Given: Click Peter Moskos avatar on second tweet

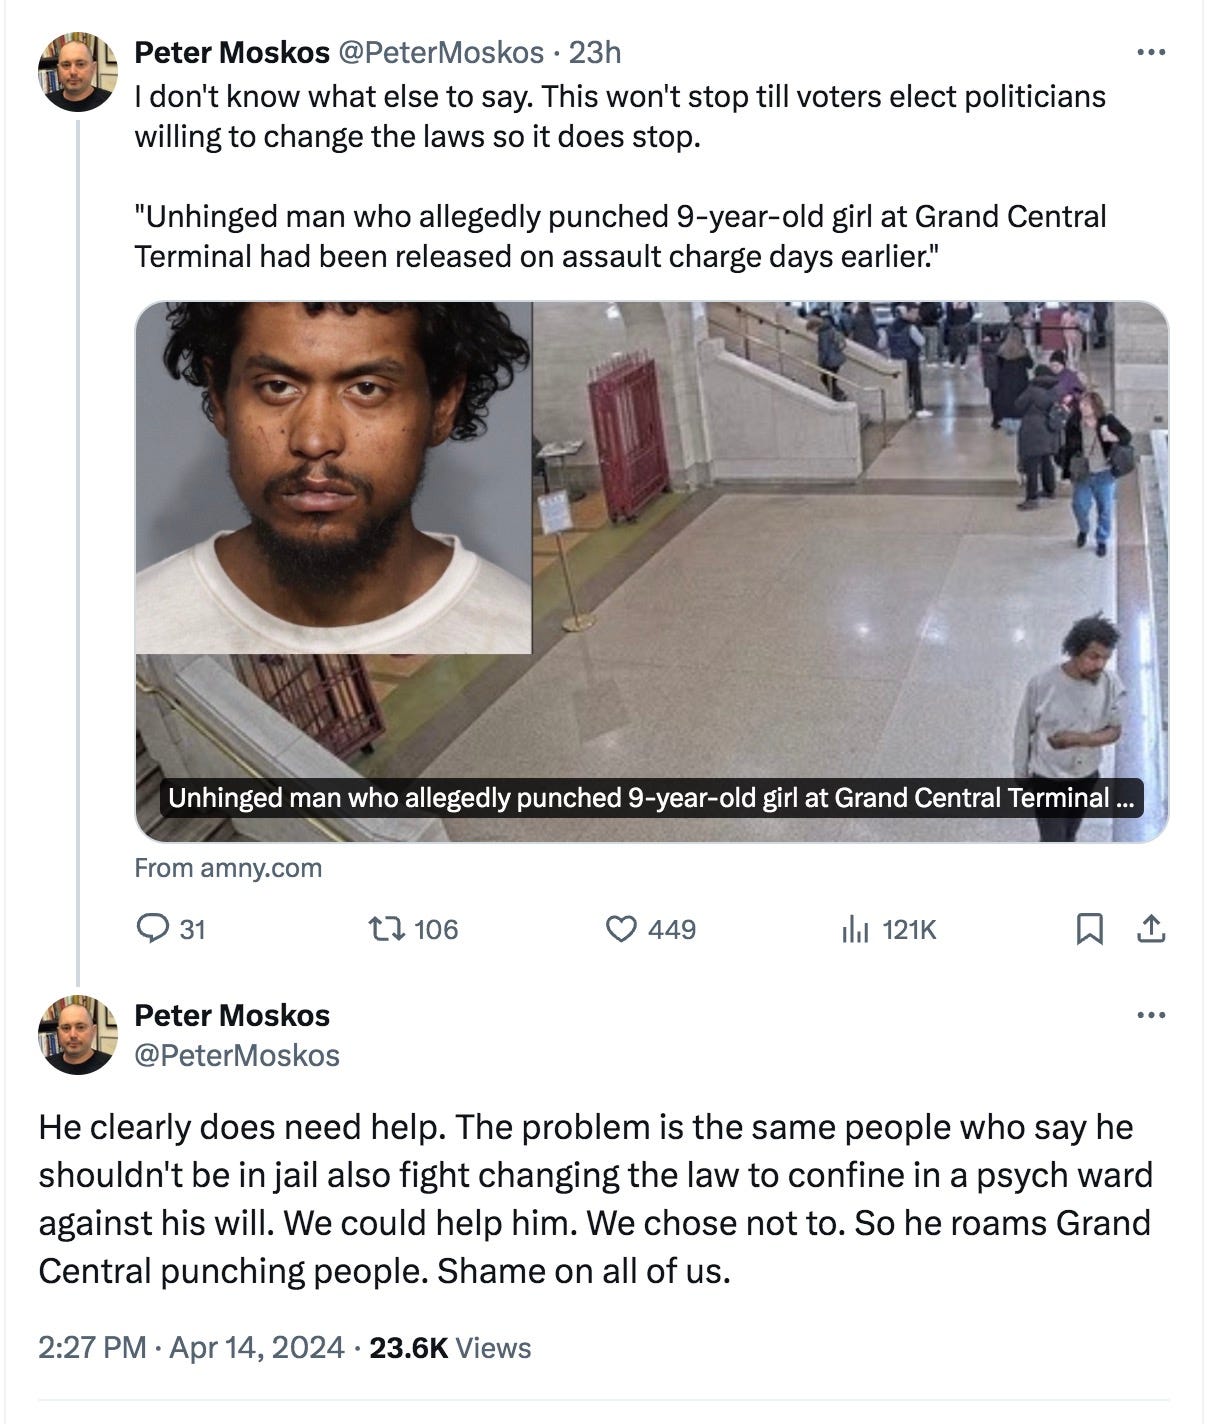Looking at the screenshot, I should point(78,1034).
